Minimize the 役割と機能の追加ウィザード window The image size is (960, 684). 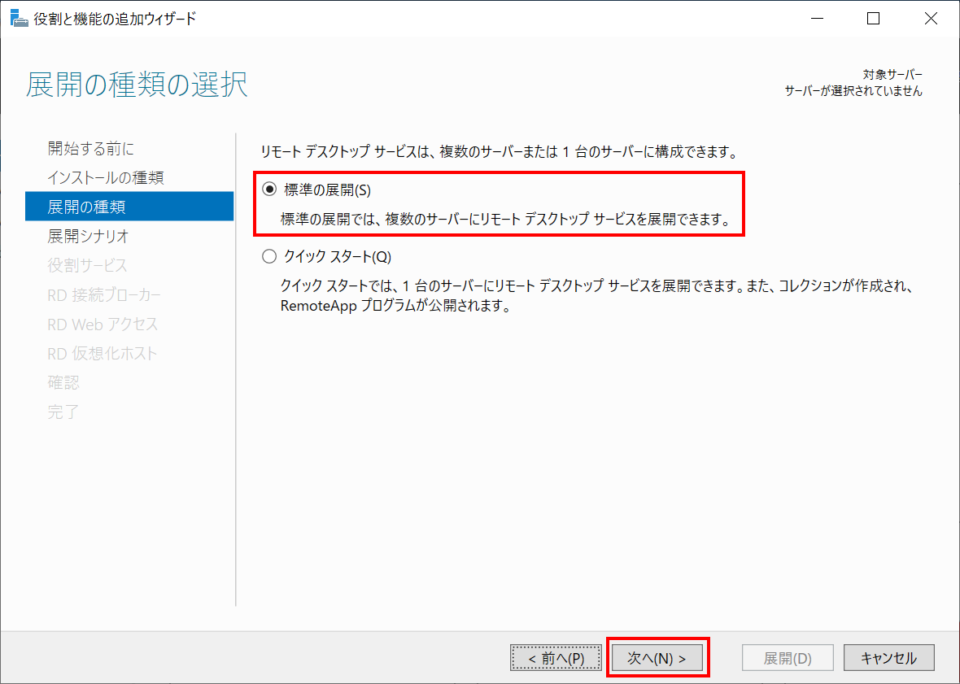[817, 18]
